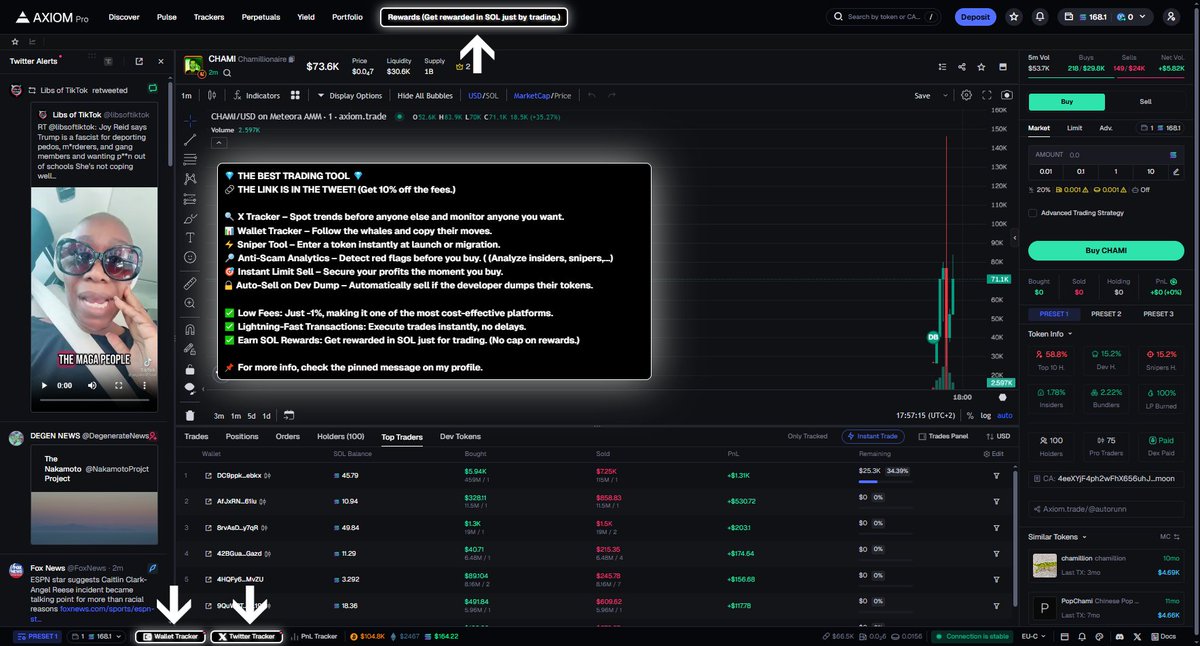Click the share icon above the chart

tap(961, 67)
